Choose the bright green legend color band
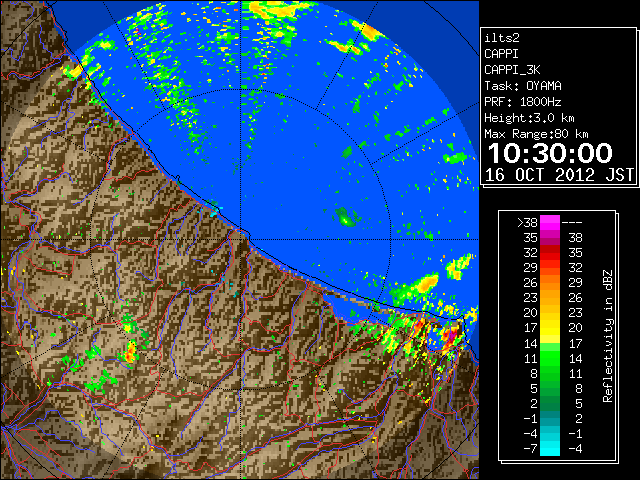This screenshot has width=640, height=480. pyautogui.click(x=550, y=358)
